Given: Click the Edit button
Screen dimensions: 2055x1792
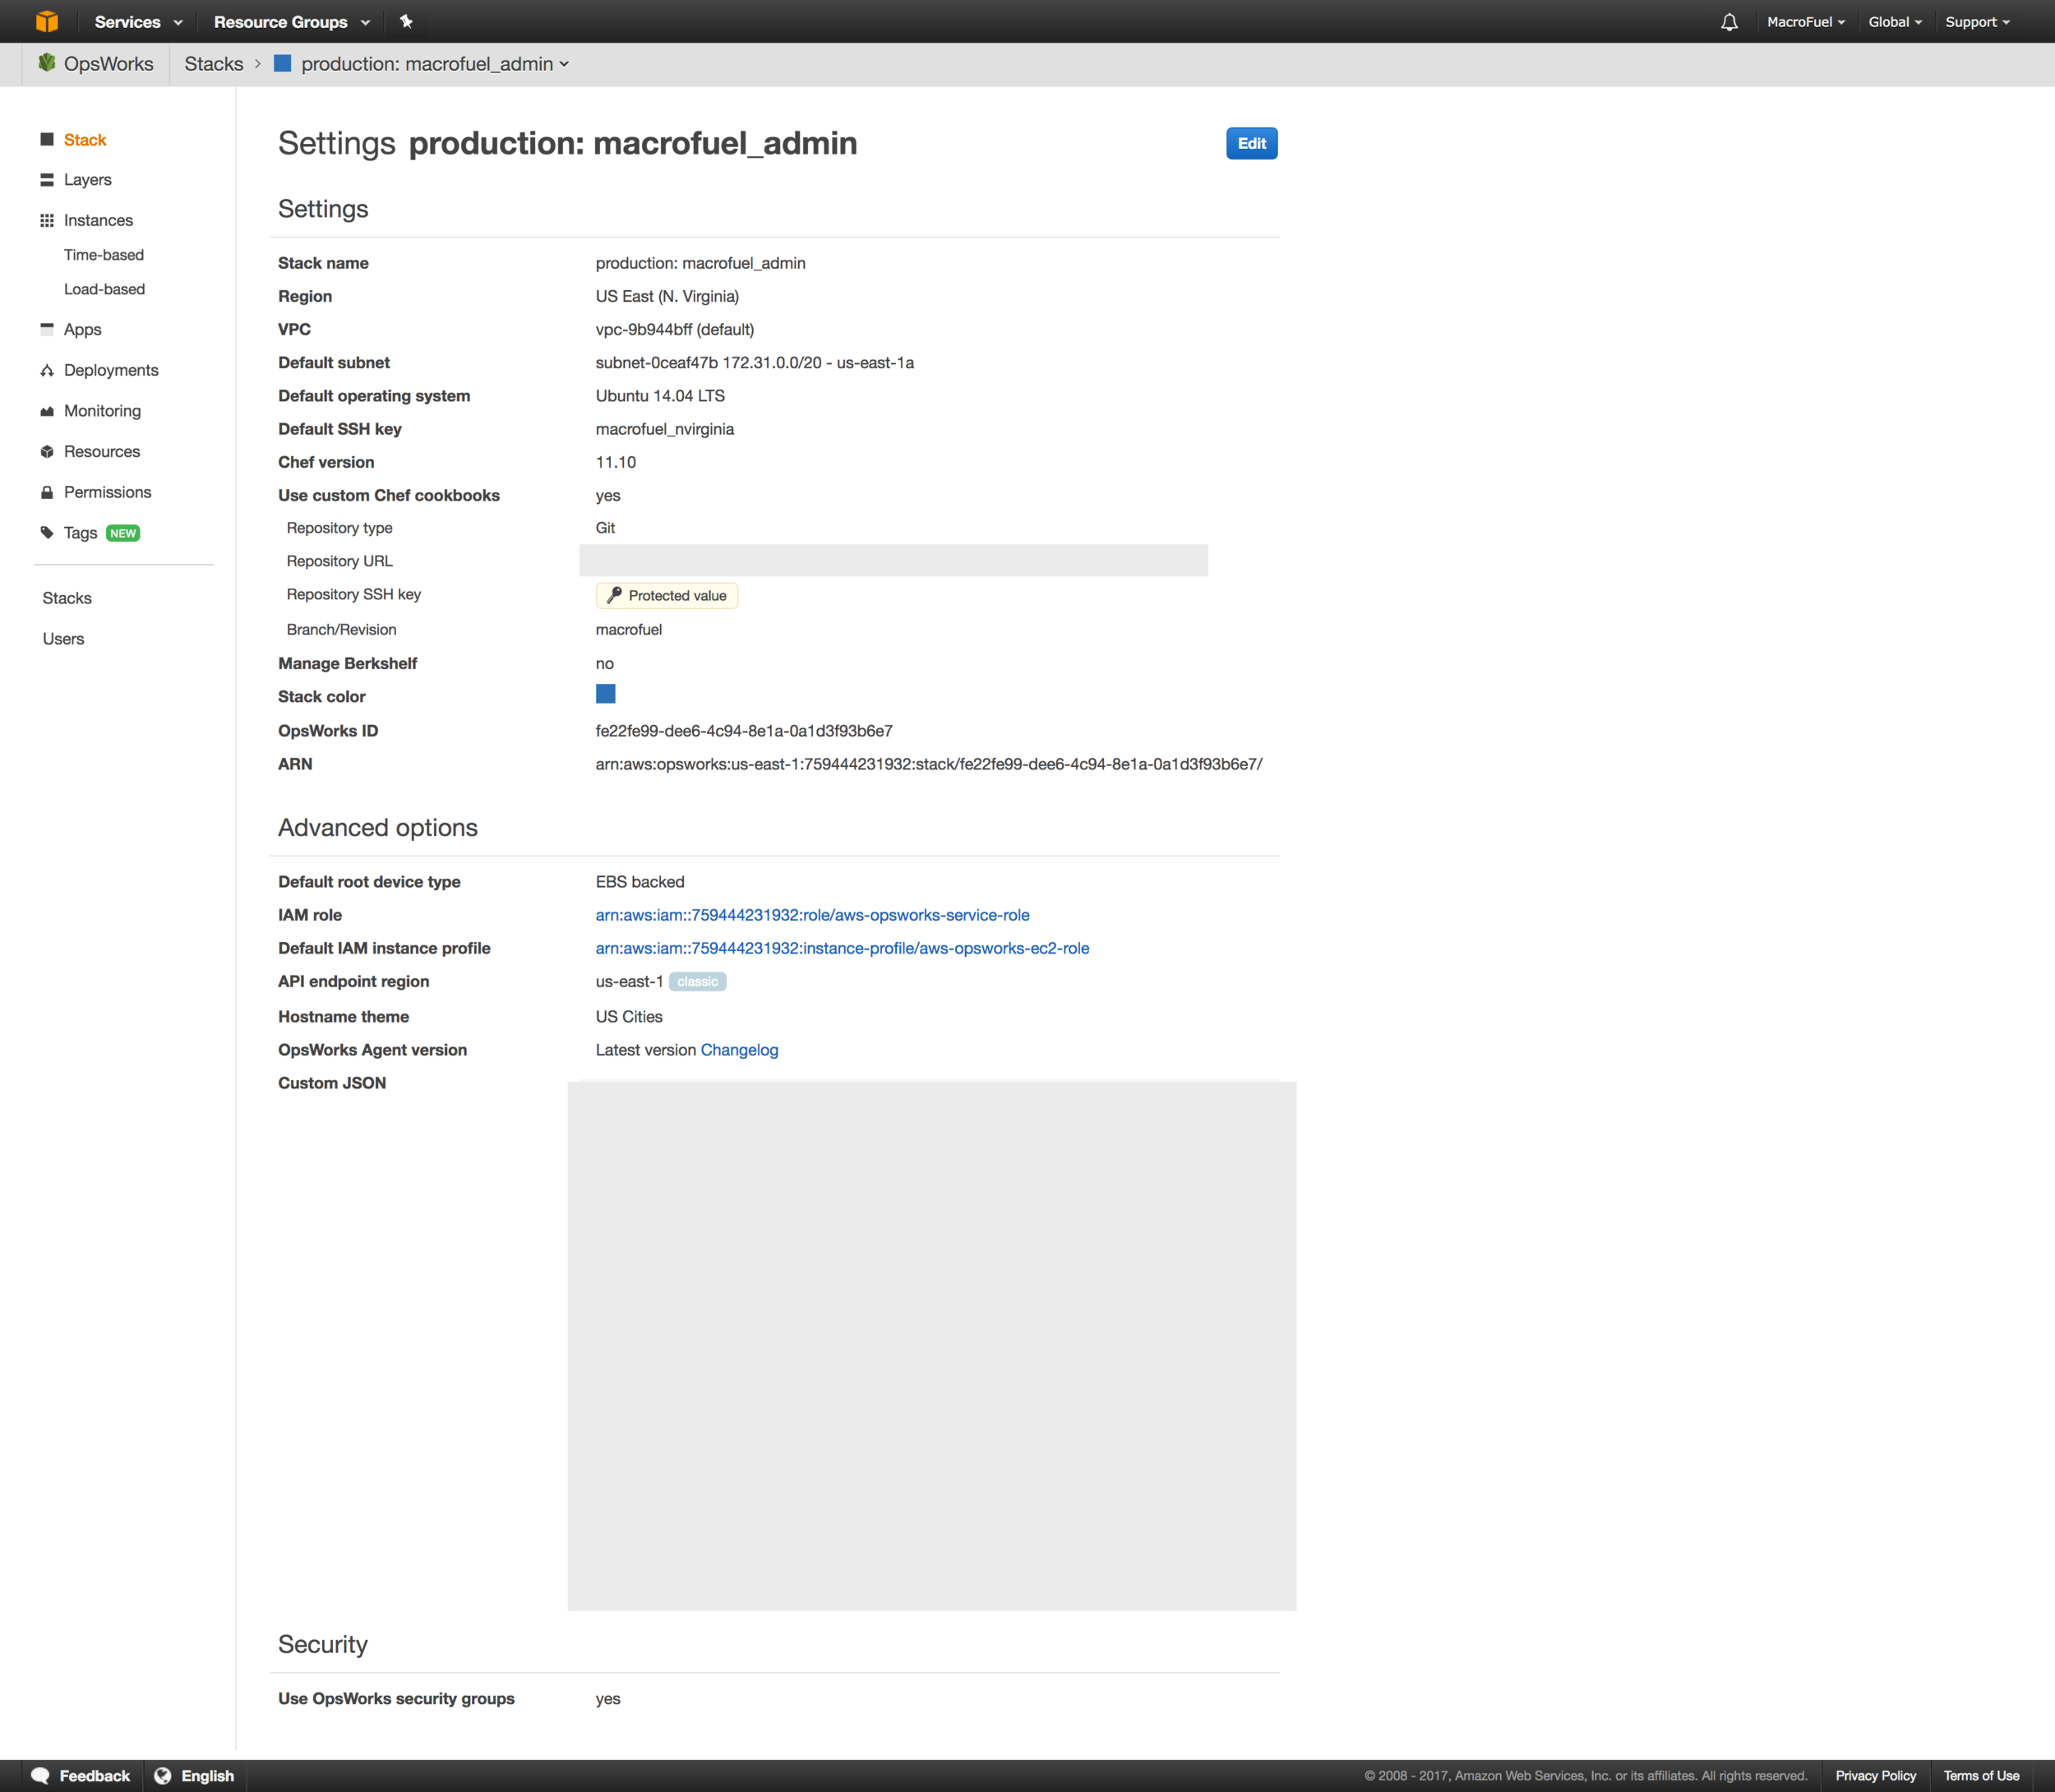Looking at the screenshot, I should tap(1252, 143).
